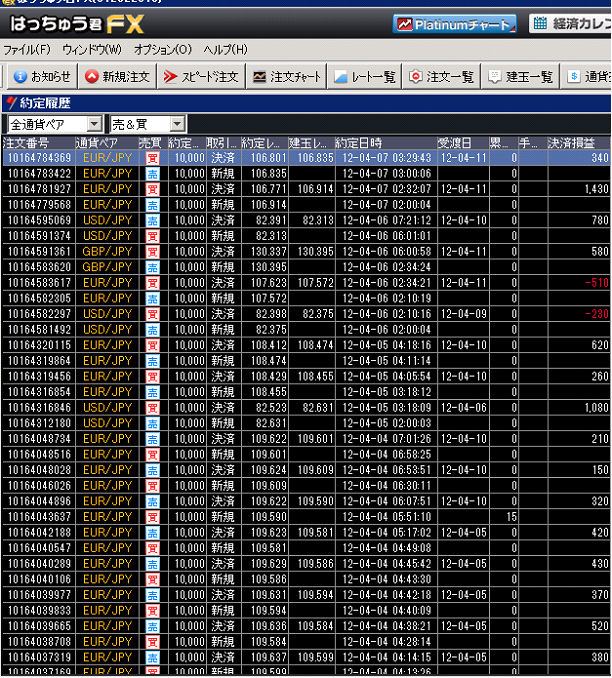Open the 経済カレンダー economic calendar
Screen dimensions: 612x678
570,24
